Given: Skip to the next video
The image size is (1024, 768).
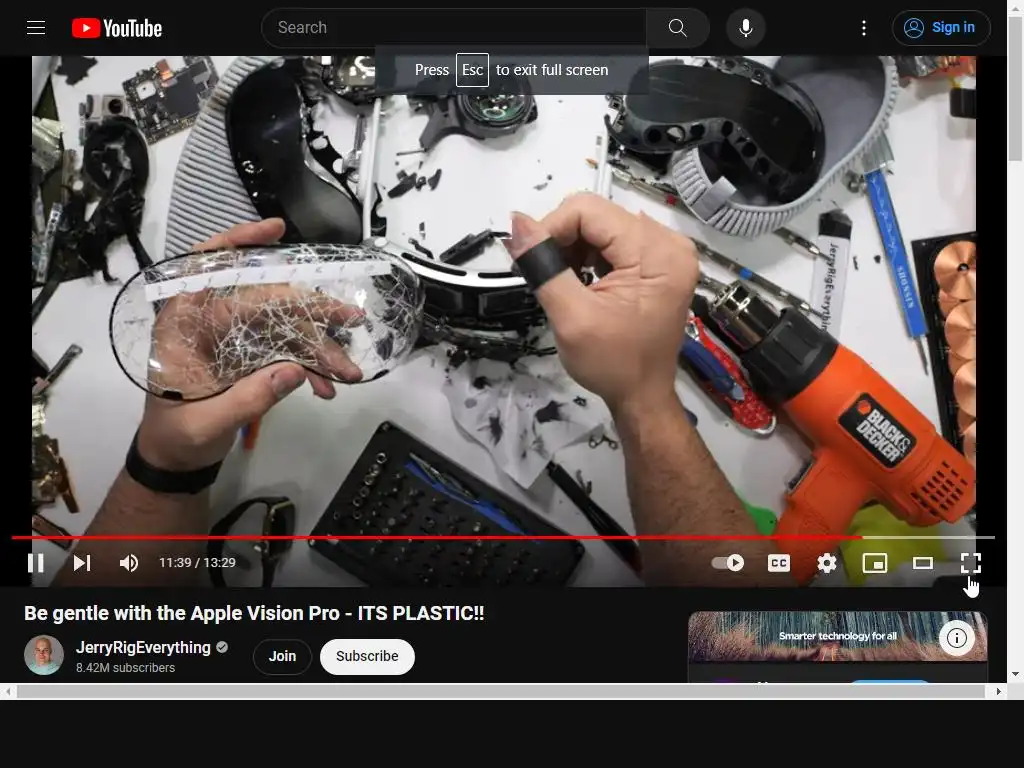Looking at the screenshot, I should 82,563.
